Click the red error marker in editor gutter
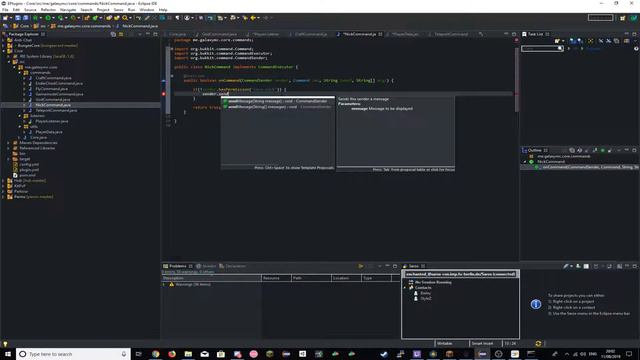Screen dimensions: 640x360 coord(164,94)
